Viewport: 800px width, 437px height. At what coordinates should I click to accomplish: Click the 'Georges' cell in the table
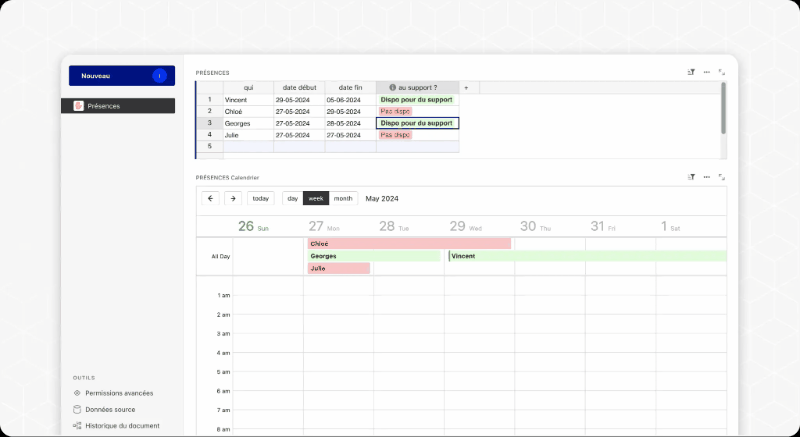248,123
